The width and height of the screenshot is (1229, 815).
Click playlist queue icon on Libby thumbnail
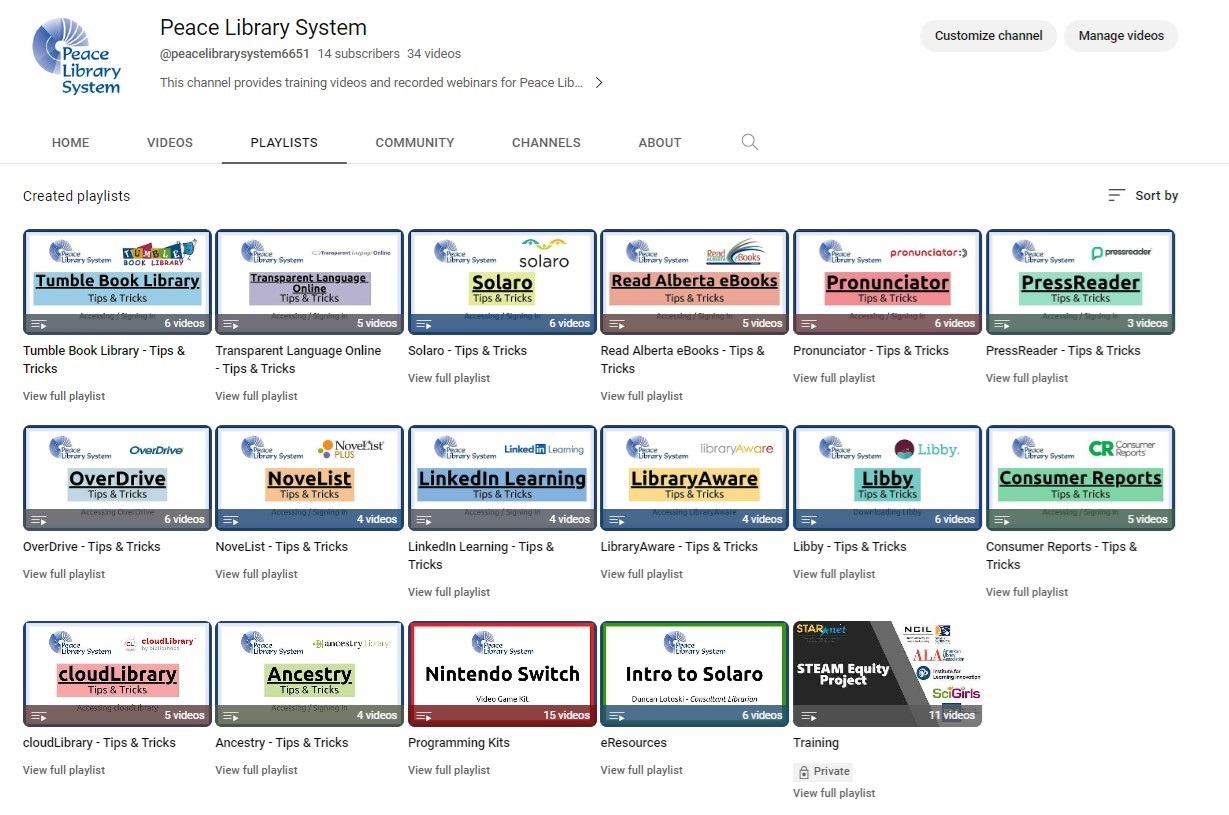pyautogui.click(x=809, y=520)
